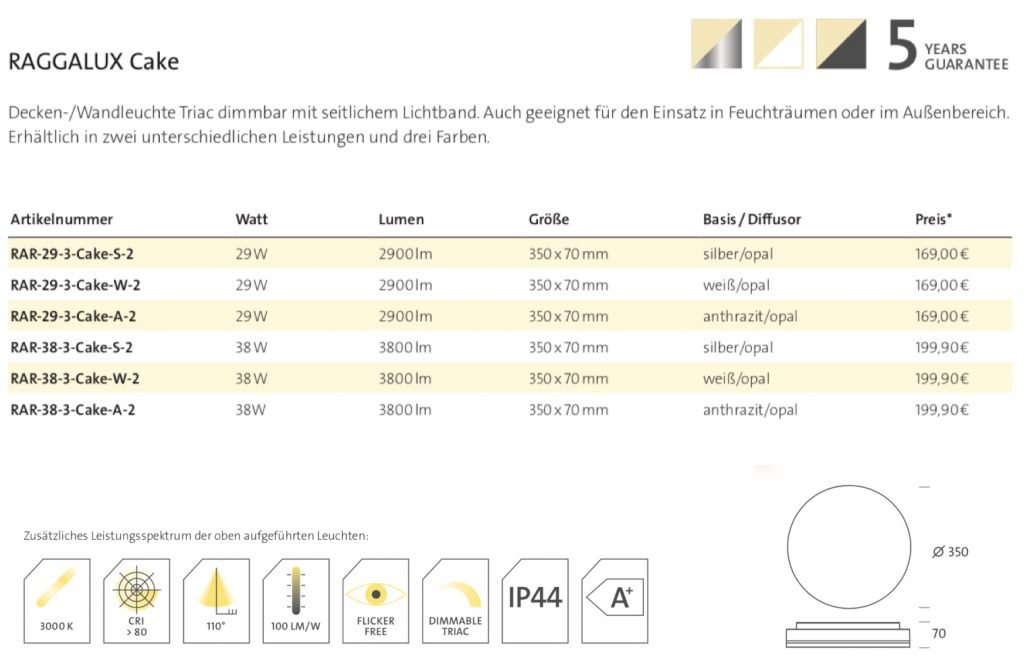
Task: Click 29 W in RAR-29-3-Cake-A-2 row
Action: pyautogui.click(x=251, y=317)
